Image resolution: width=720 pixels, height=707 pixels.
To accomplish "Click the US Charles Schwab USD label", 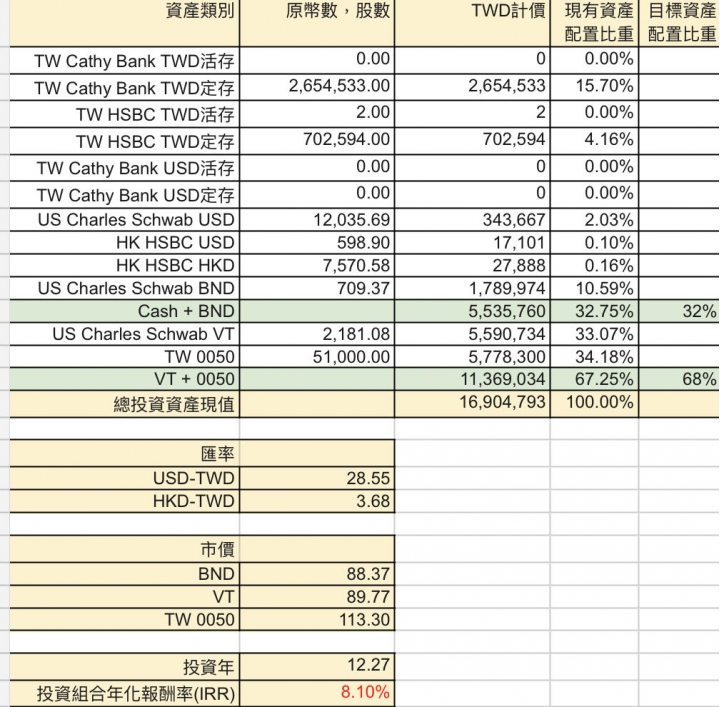I will (136, 220).
